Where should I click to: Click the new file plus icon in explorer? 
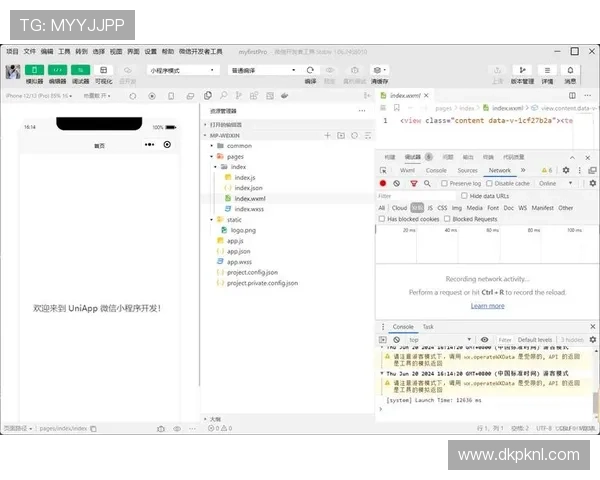[x=327, y=135]
